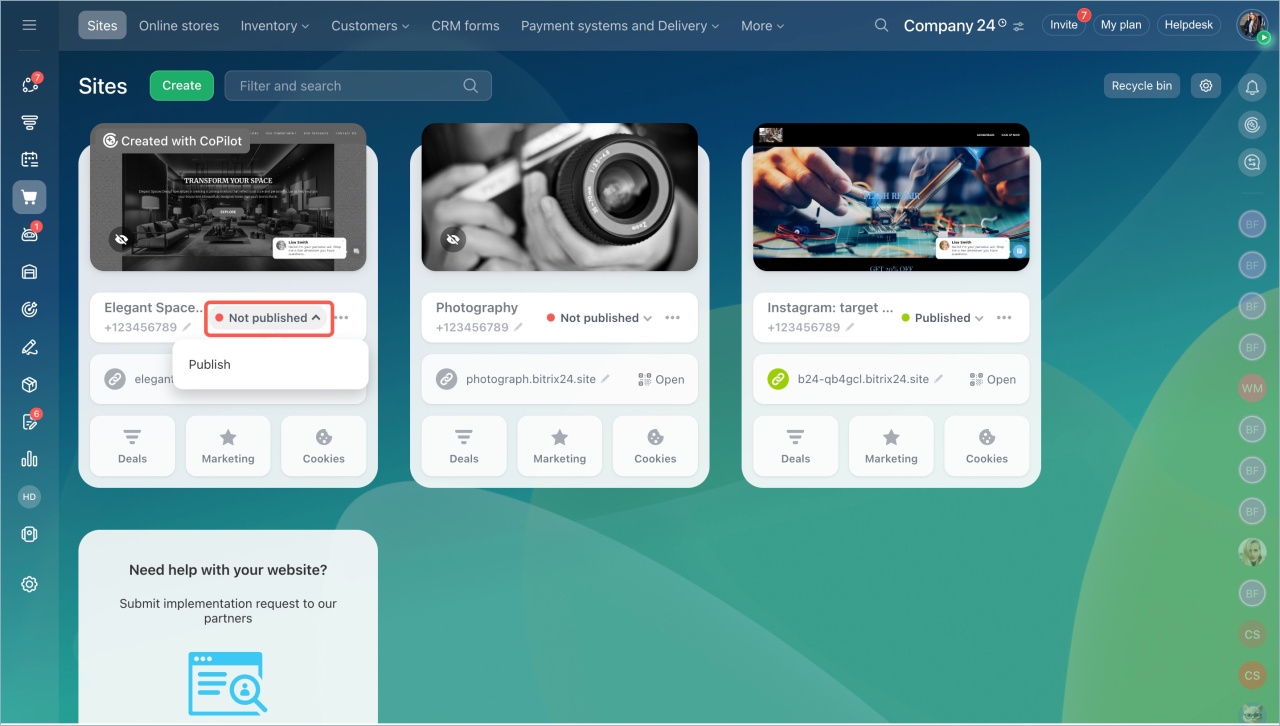Expand Not published status of Photography
This screenshot has height=726, width=1280.
(599, 318)
